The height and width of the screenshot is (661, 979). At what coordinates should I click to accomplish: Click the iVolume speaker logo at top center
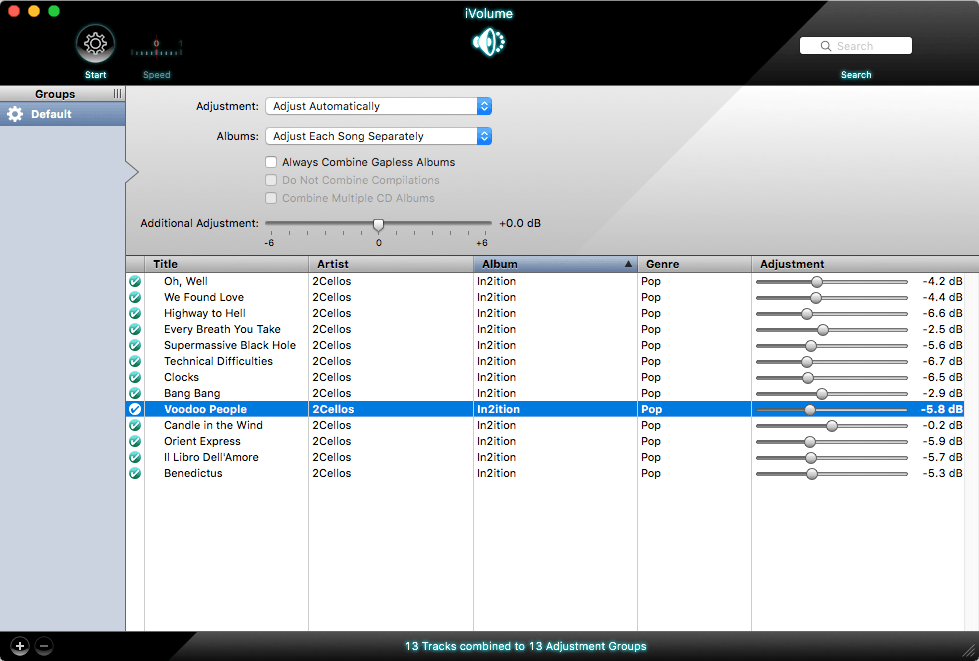488,44
